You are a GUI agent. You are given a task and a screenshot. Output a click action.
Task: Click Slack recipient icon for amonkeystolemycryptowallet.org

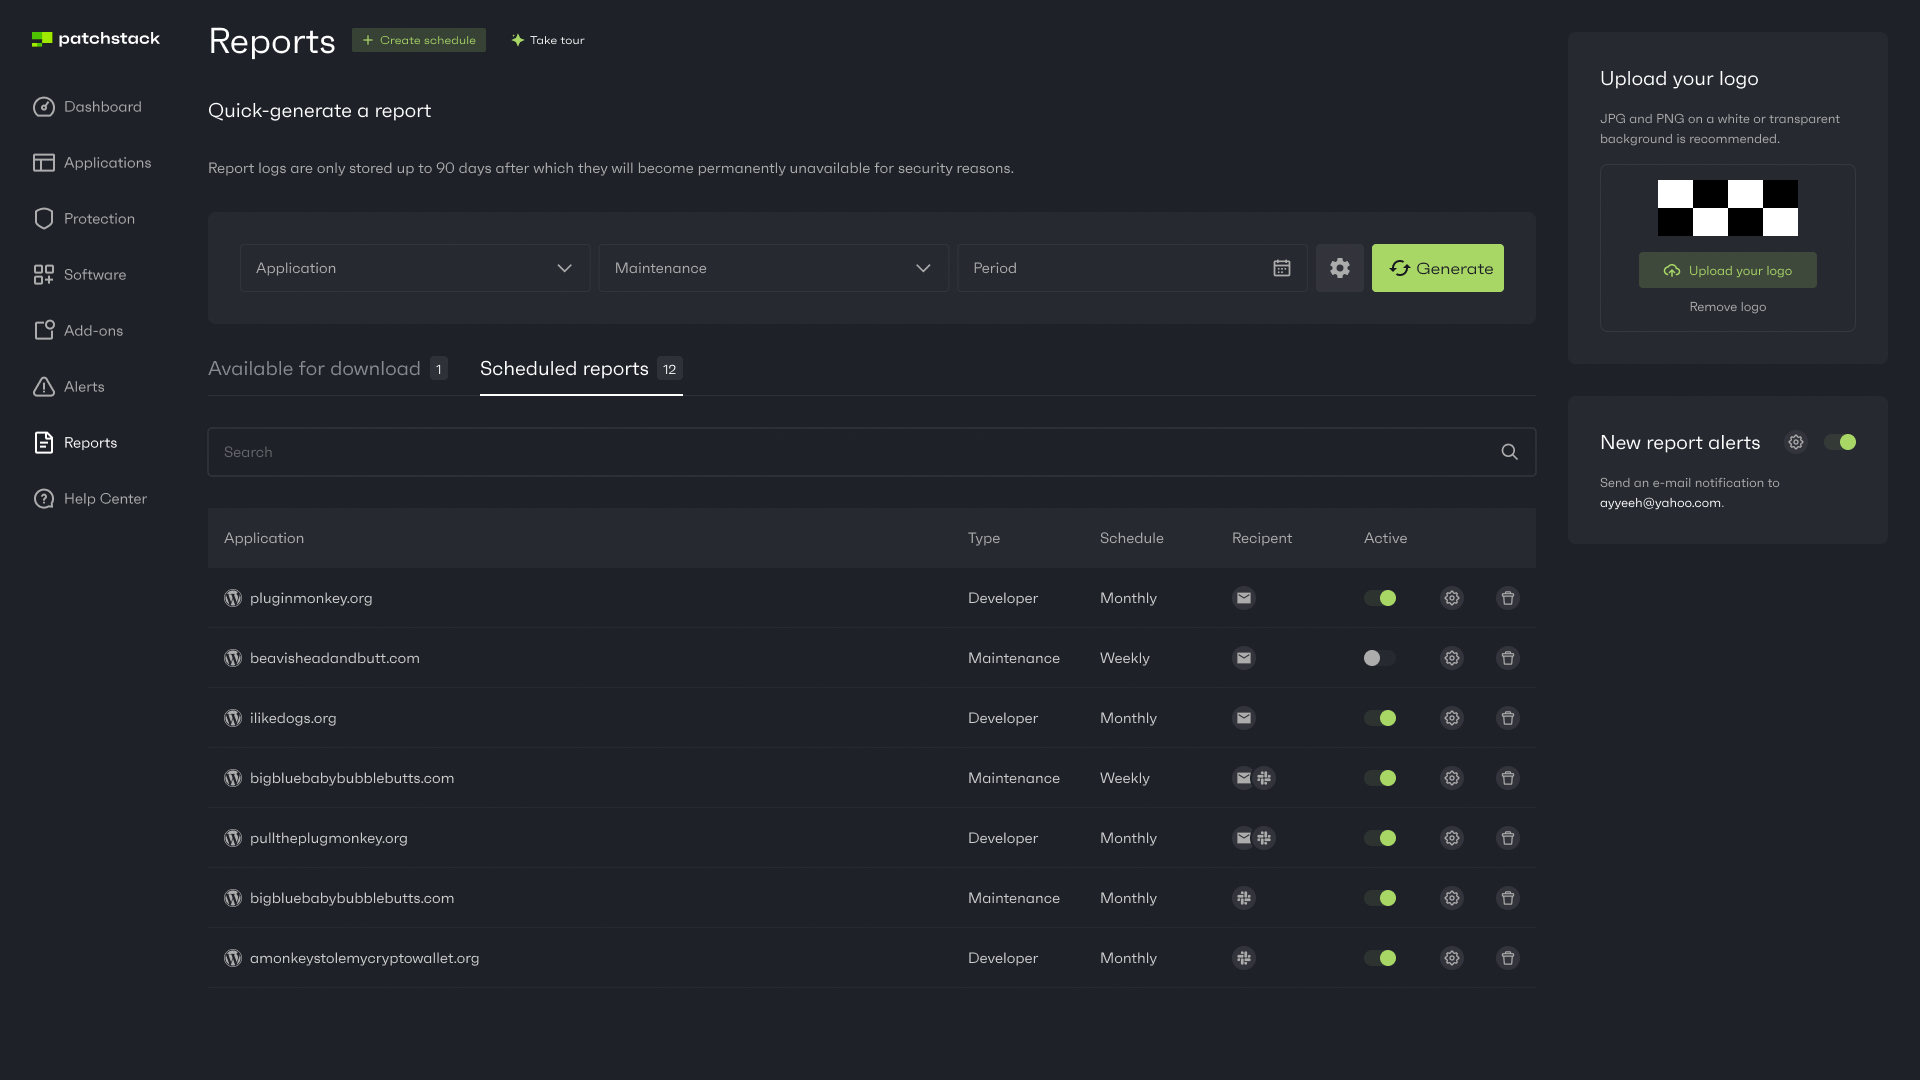pos(1243,958)
